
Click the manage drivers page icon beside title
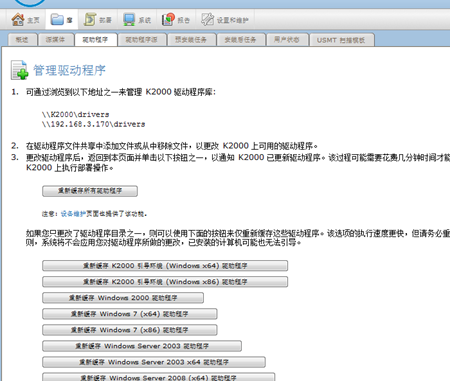19,70
